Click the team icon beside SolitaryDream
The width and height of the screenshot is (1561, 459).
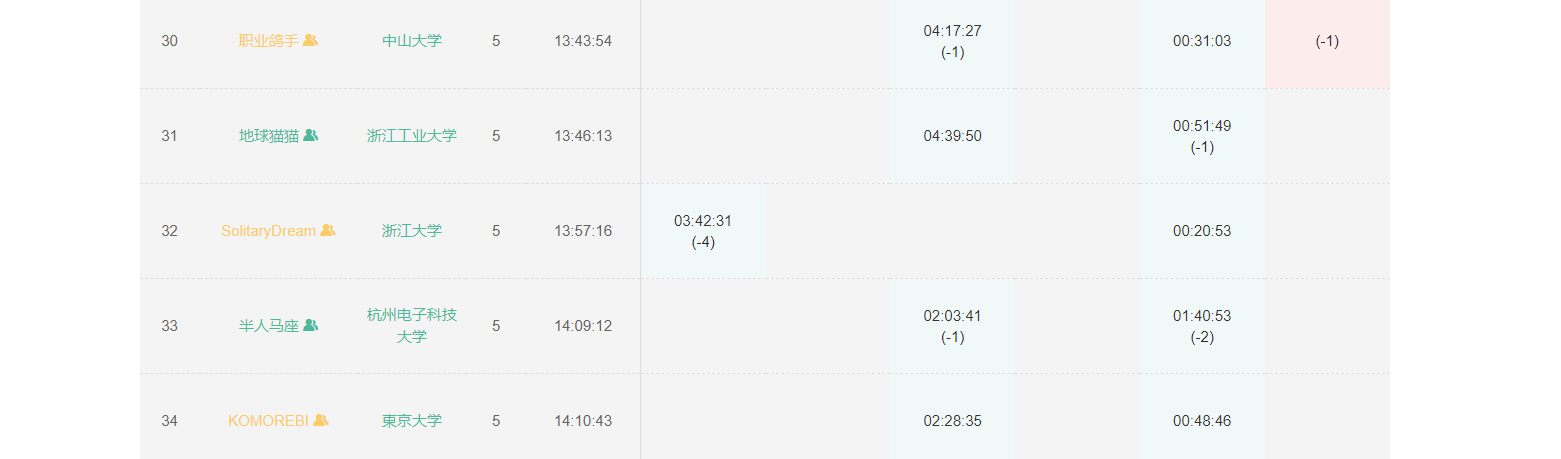[328, 231]
